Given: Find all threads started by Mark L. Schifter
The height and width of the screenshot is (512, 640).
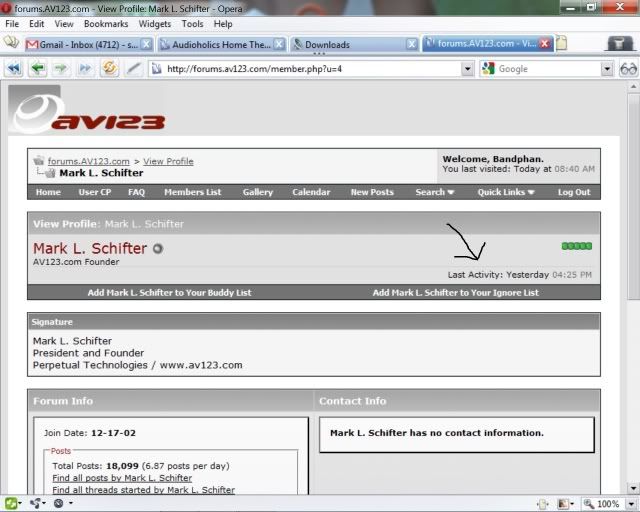Looking at the screenshot, I should pyautogui.click(x=143, y=490).
